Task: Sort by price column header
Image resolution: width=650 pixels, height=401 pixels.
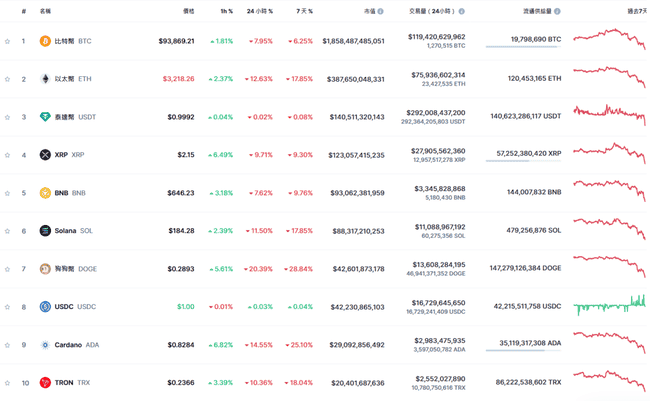Action: (x=189, y=11)
